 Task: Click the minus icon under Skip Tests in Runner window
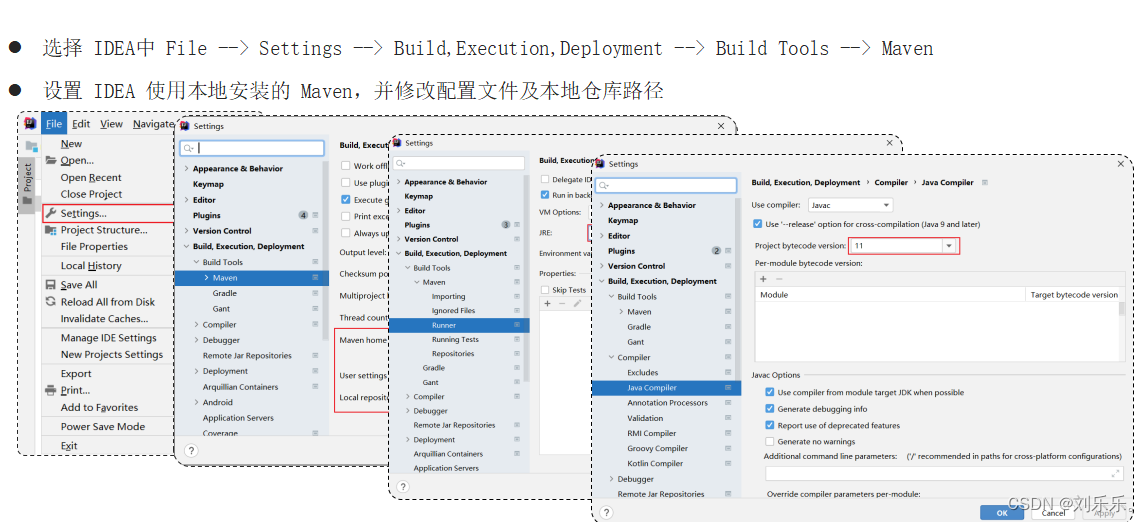562,303
